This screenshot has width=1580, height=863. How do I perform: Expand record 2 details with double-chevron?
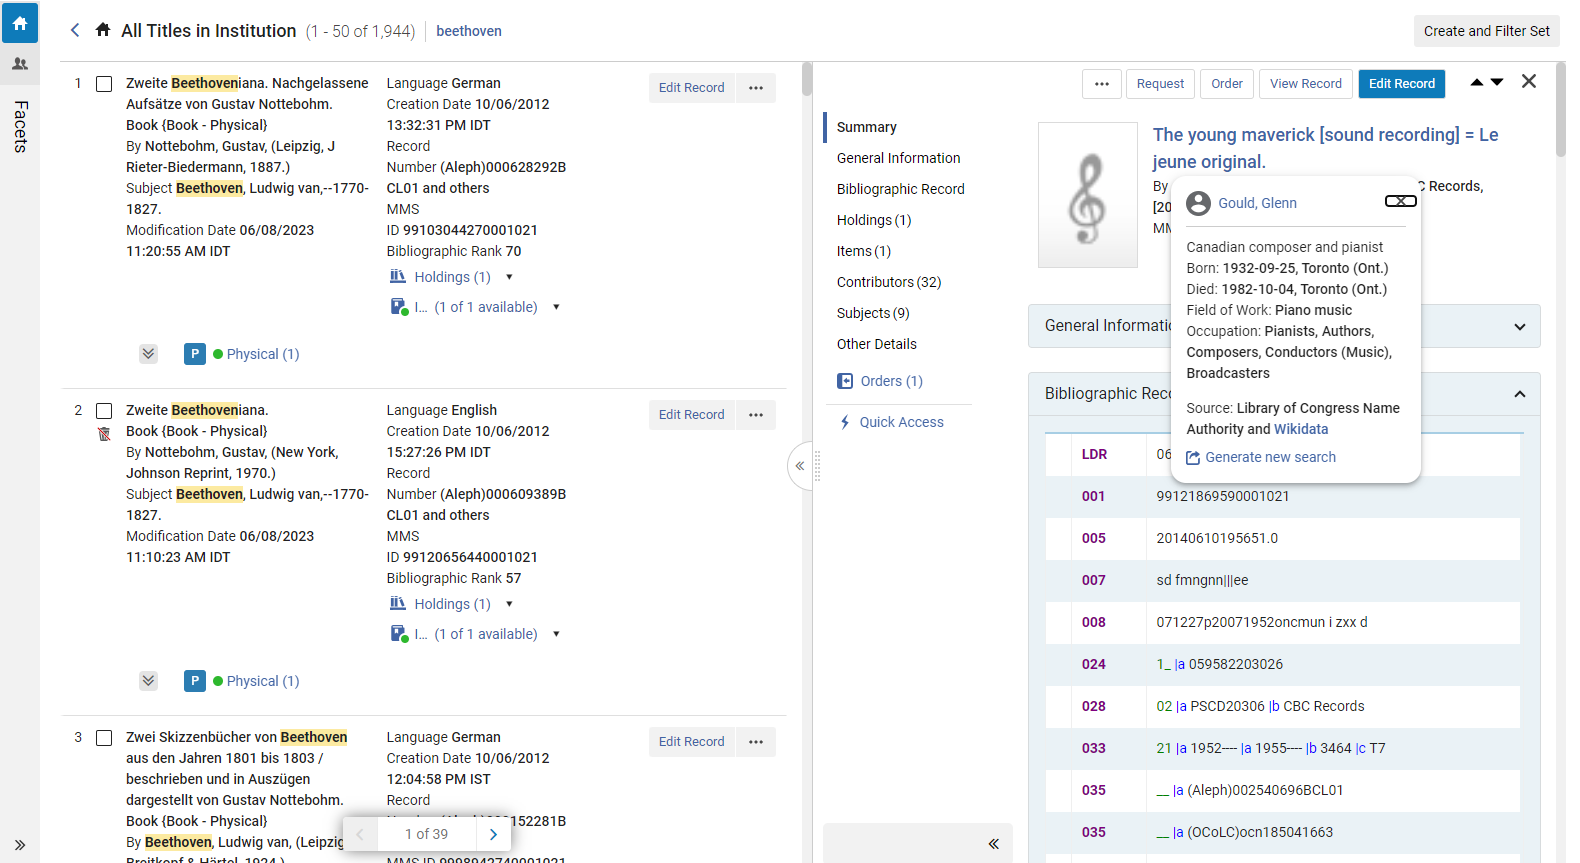148,680
